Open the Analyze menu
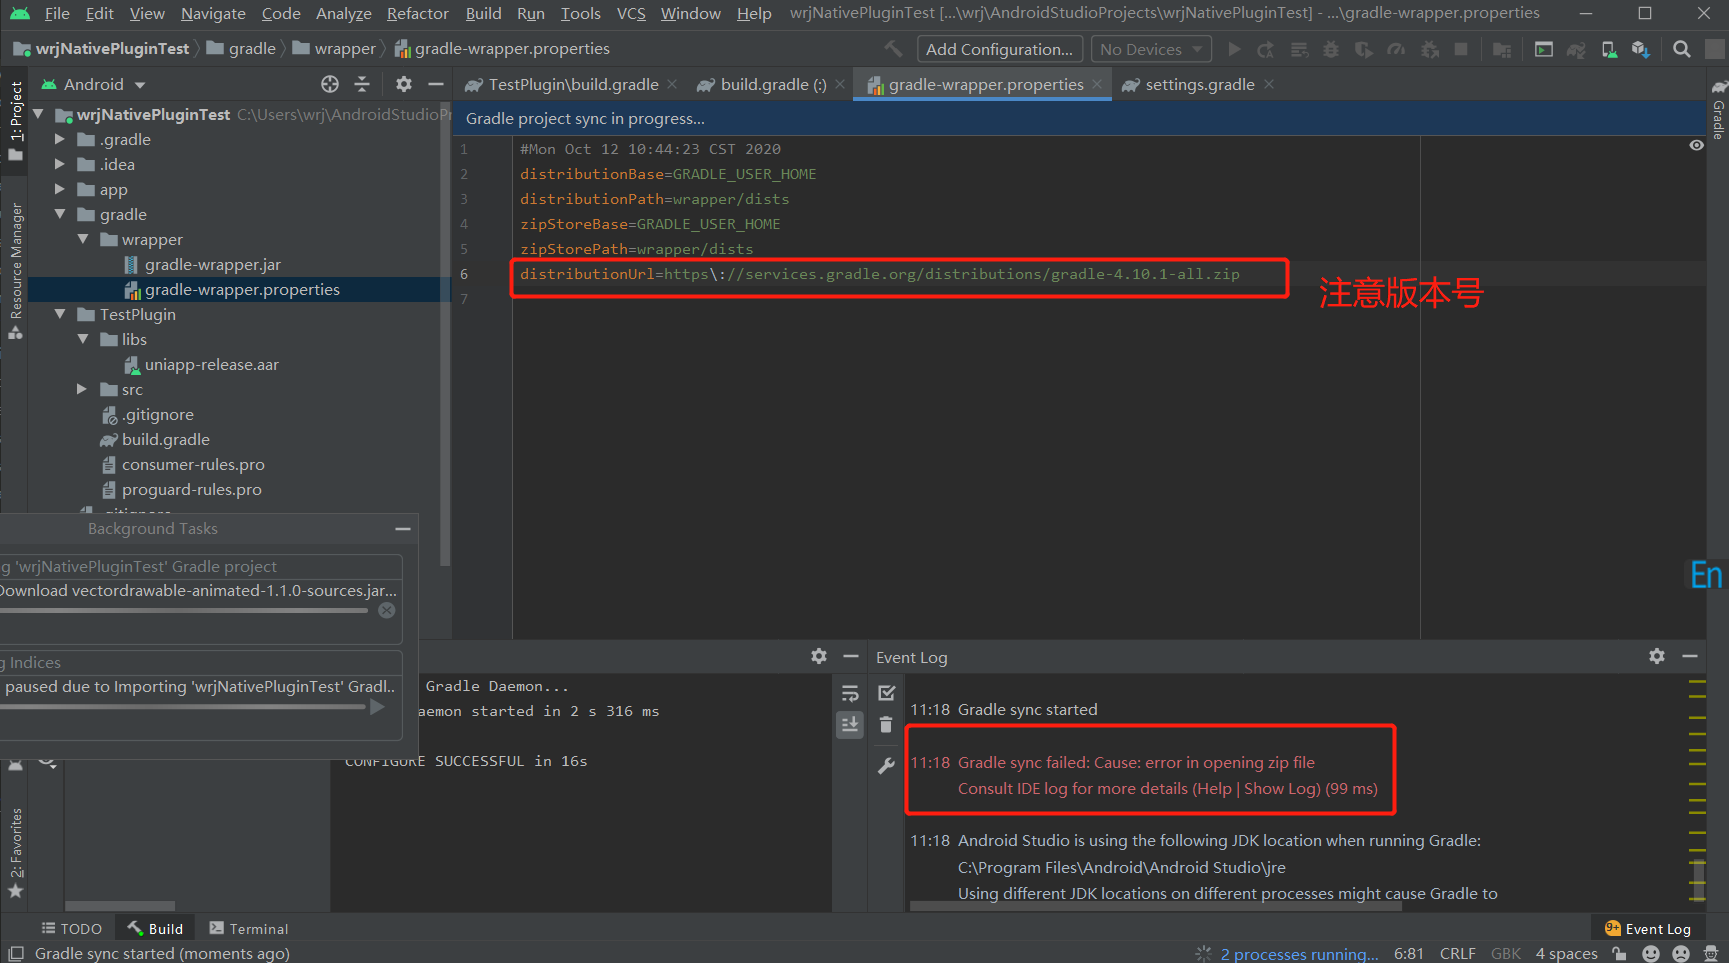Image resolution: width=1729 pixels, height=963 pixels. click(344, 13)
